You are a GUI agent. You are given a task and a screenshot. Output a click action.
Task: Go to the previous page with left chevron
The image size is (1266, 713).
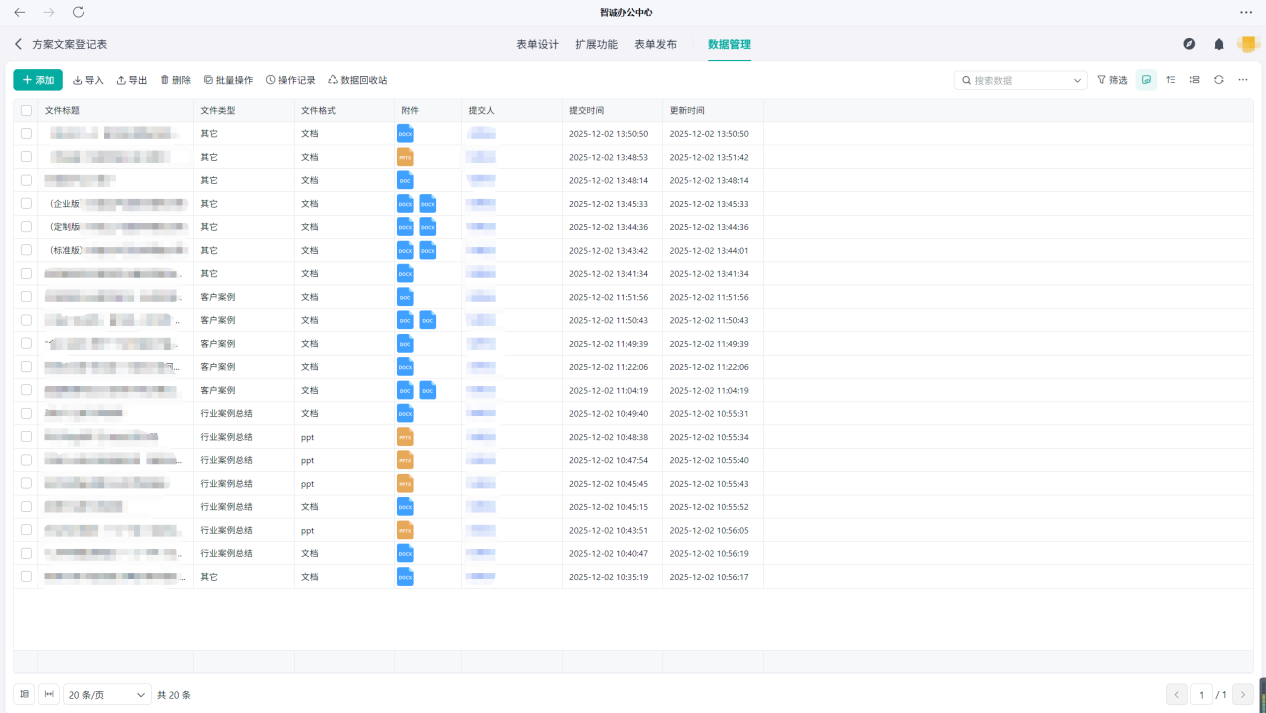click(1177, 694)
